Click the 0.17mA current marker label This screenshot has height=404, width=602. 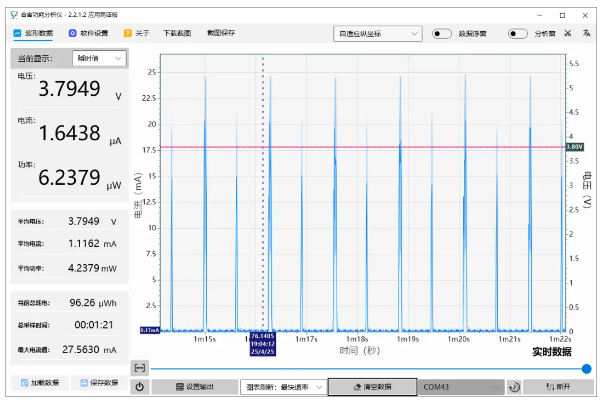[150, 330]
